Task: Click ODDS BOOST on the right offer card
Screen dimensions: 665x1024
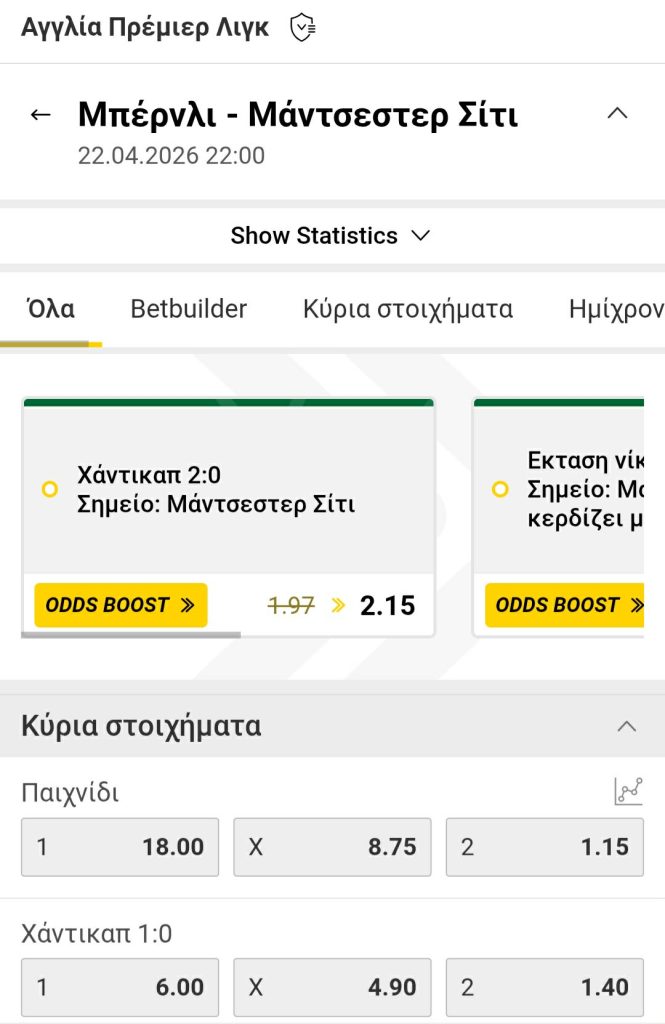Action: [566, 605]
